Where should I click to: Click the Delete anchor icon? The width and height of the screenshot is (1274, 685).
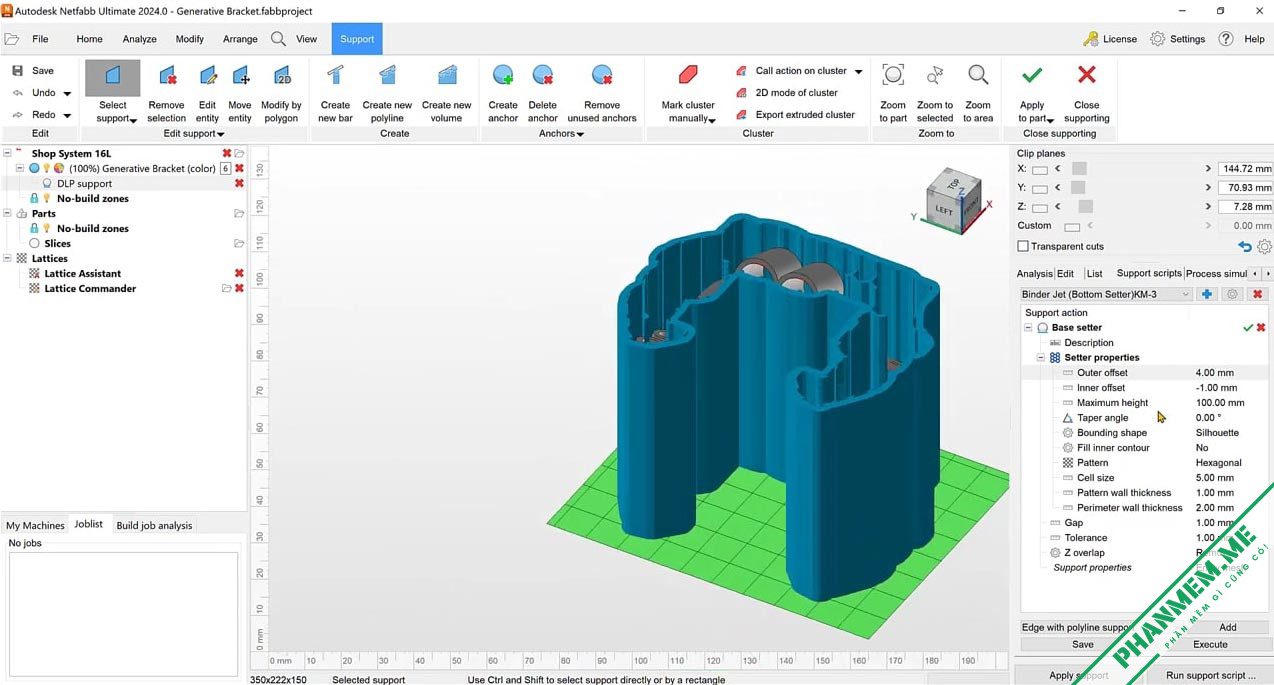(x=543, y=76)
